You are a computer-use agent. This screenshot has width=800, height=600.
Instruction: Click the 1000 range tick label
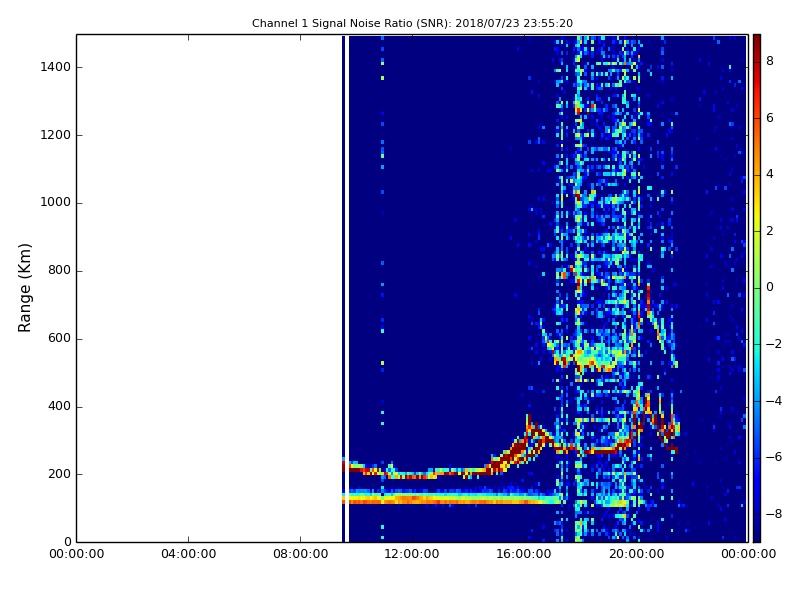pos(56,203)
